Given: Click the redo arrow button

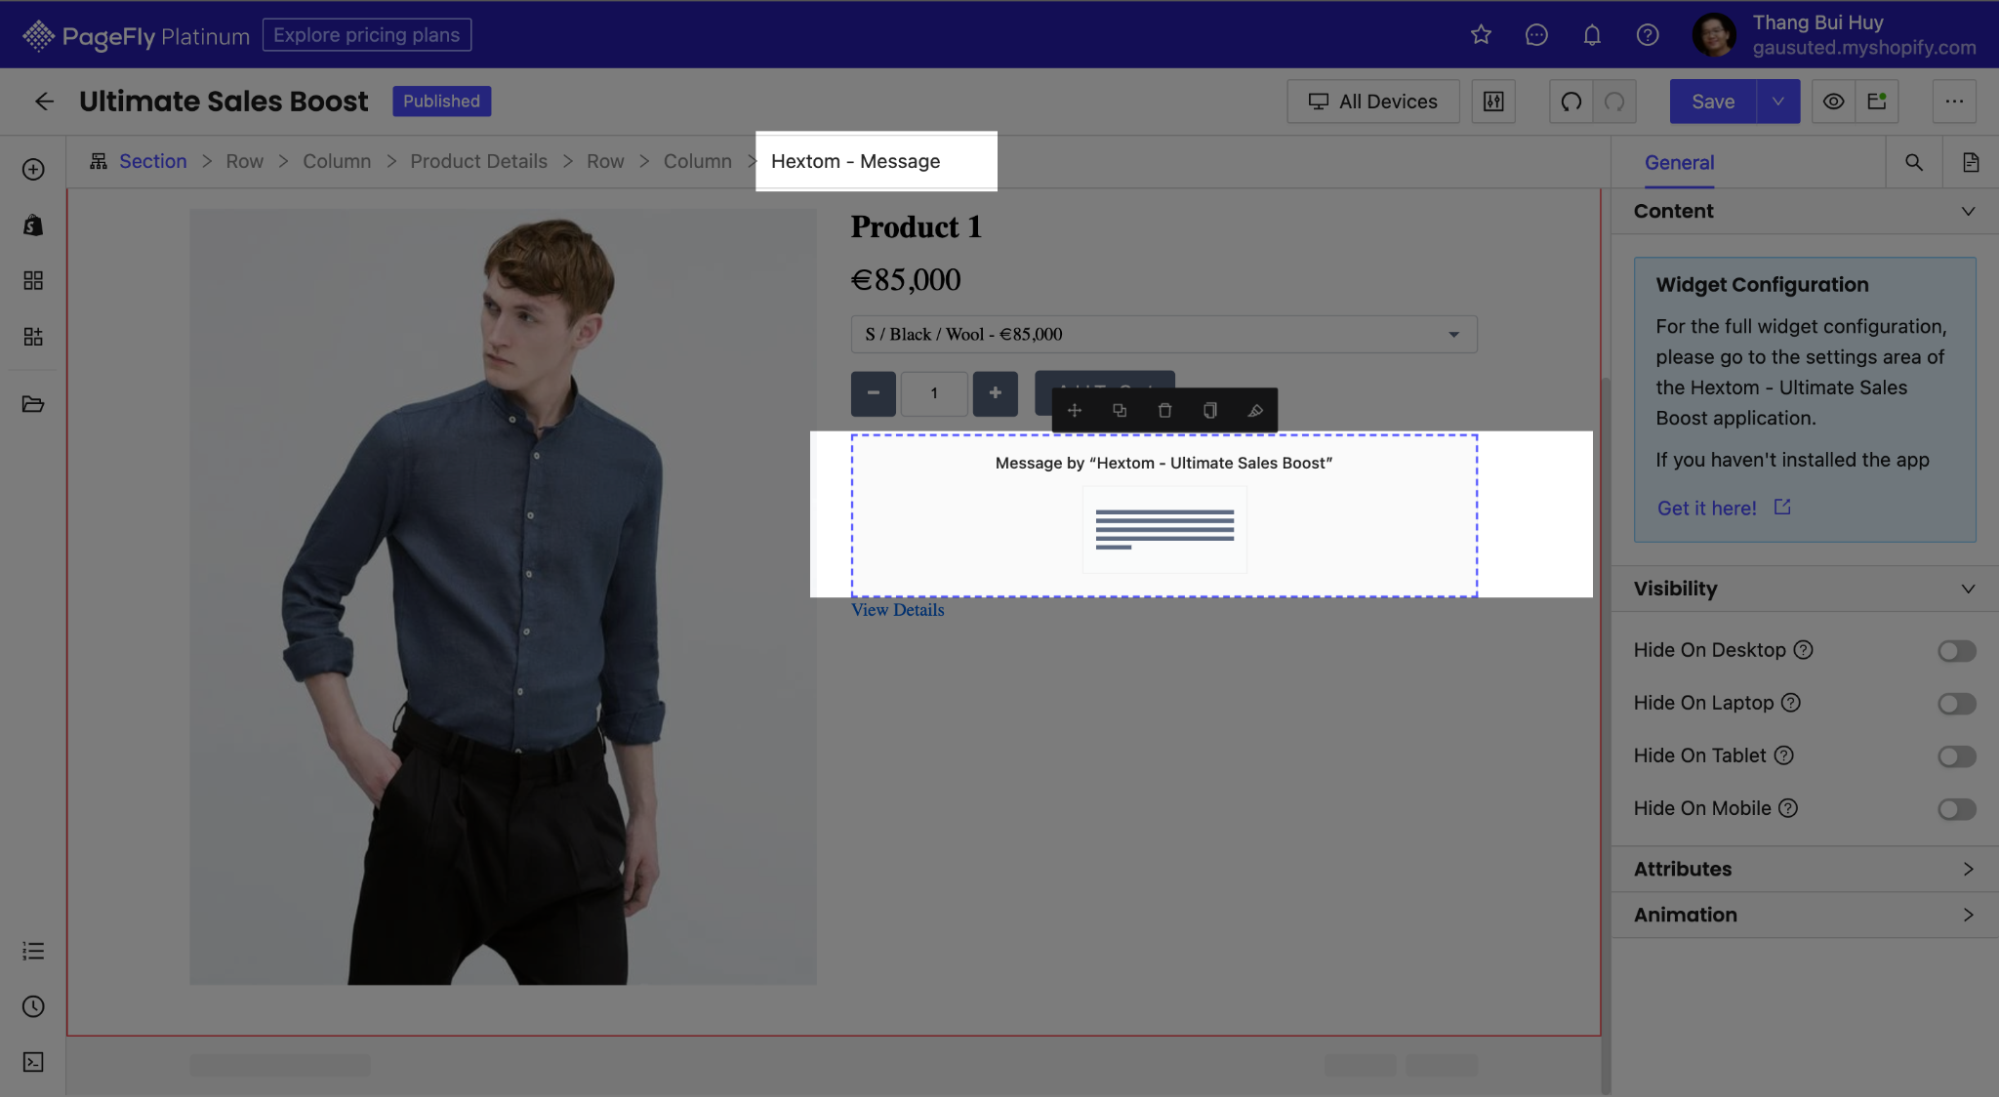Looking at the screenshot, I should click(x=1614, y=101).
